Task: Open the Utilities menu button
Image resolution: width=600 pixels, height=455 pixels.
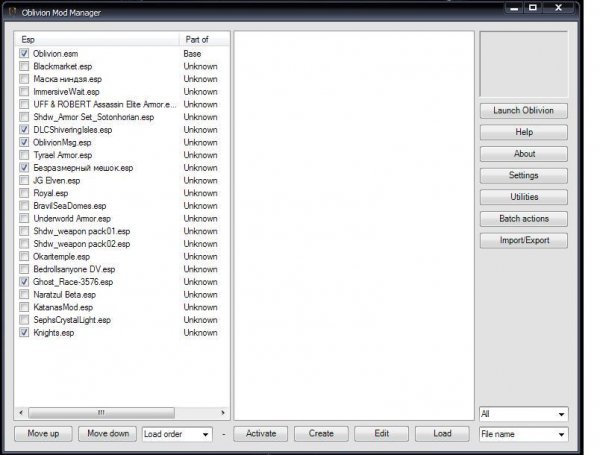Action: click(523, 197)
